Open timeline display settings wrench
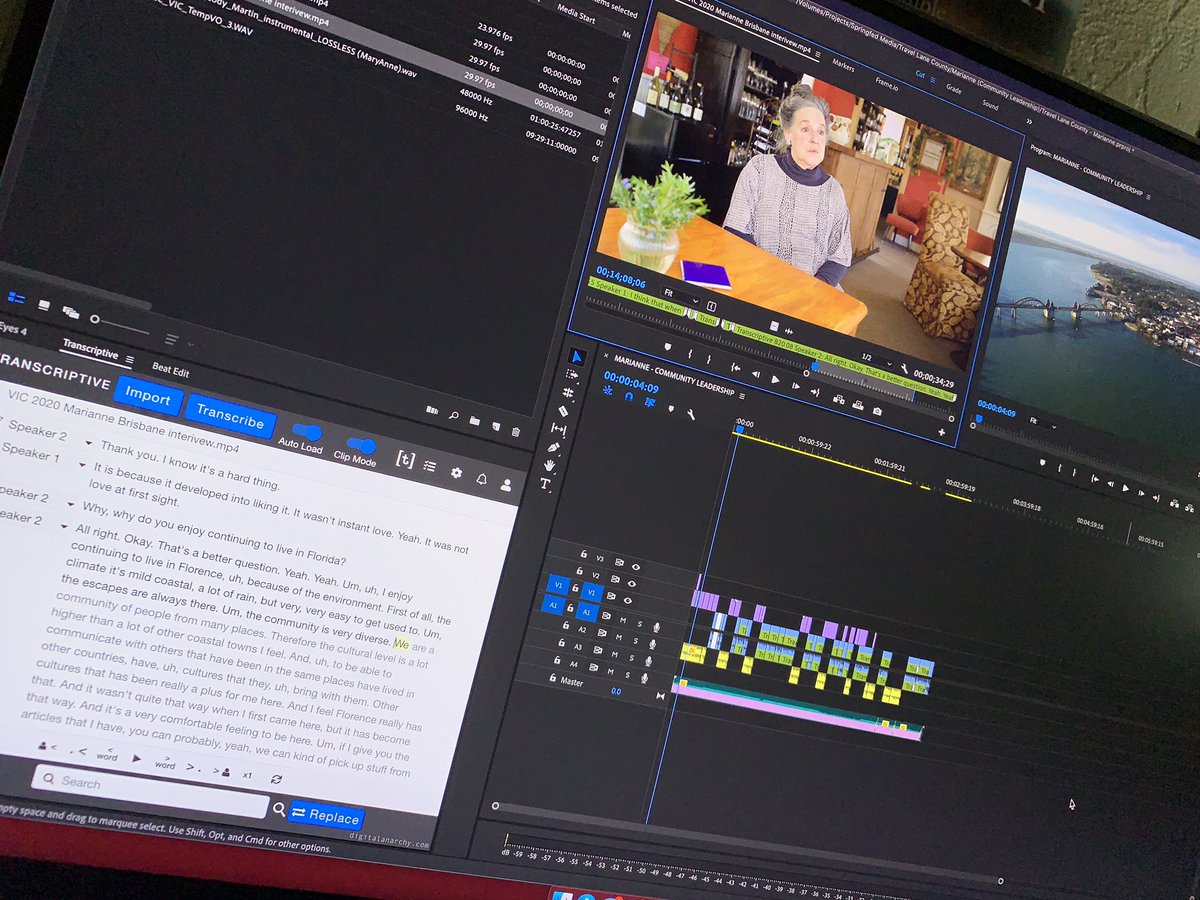Image resolution: width=1200 pixels, height=900 pixels. click(x=691, y=413)
